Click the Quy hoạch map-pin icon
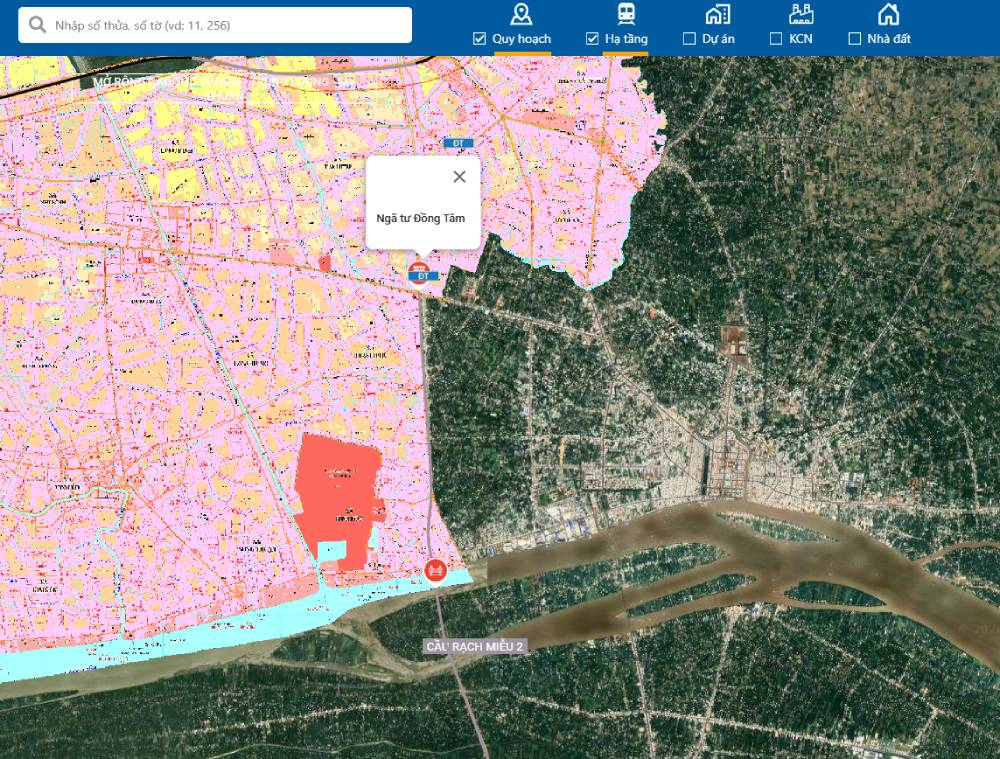Screen dimensions: 1000x759 click(521, 14)
